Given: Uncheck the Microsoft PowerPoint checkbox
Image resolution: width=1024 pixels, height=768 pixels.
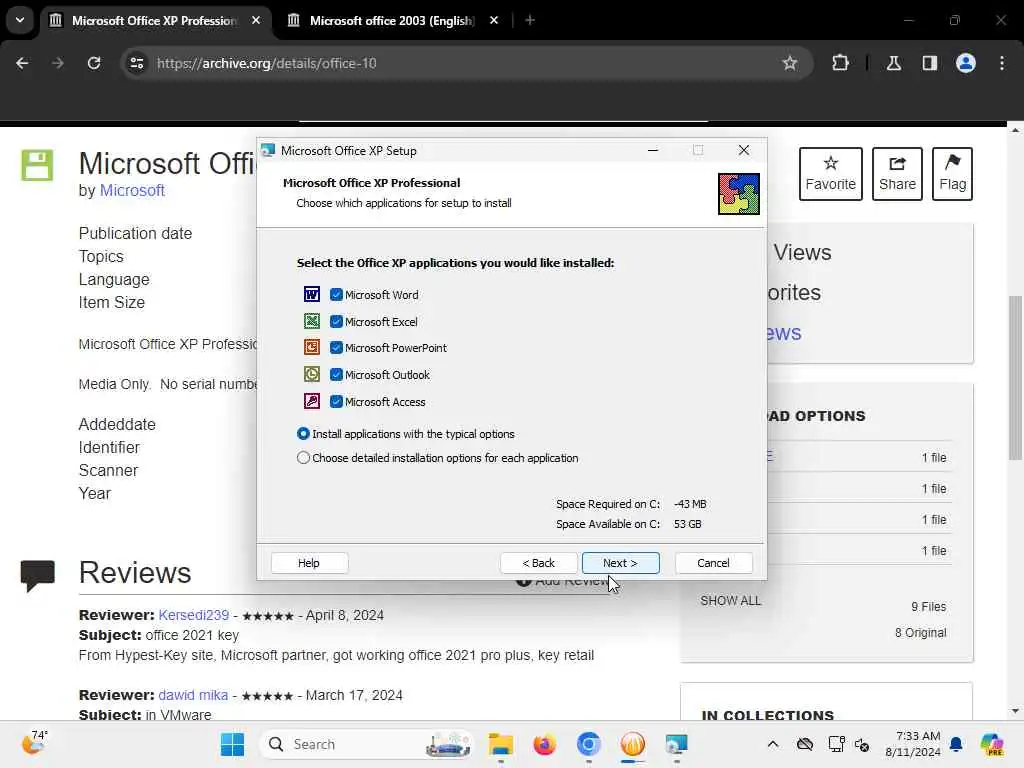Looking at the screenshot, I should click(336, 348).
